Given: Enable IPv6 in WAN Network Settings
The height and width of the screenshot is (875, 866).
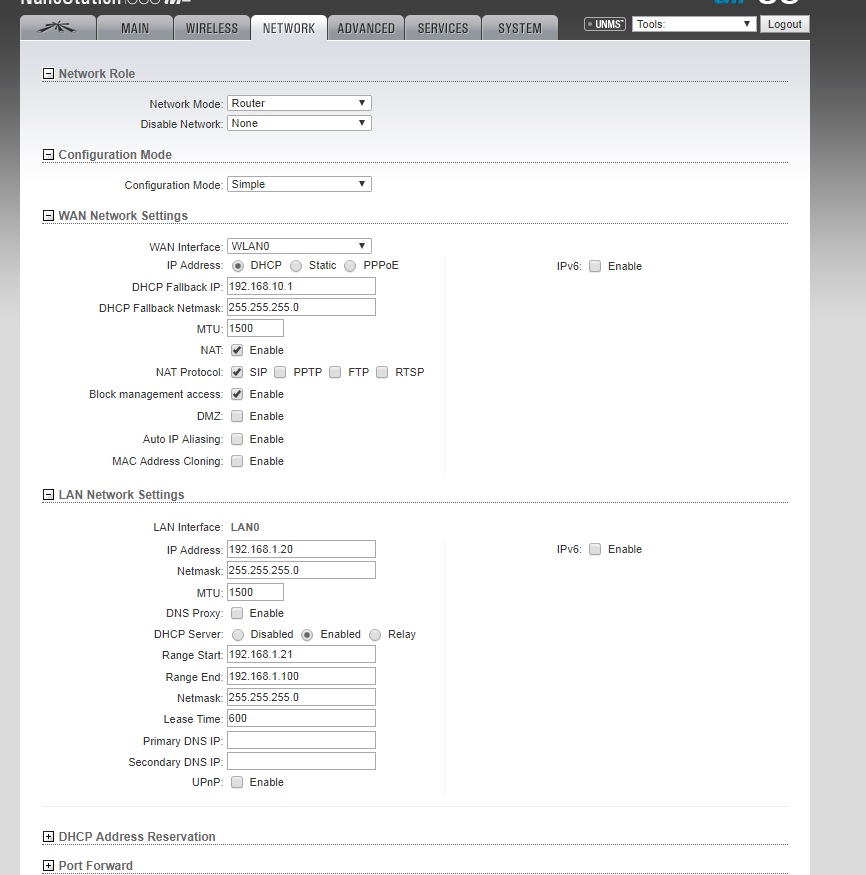Looking at the screenshot, I should [595, 266].
